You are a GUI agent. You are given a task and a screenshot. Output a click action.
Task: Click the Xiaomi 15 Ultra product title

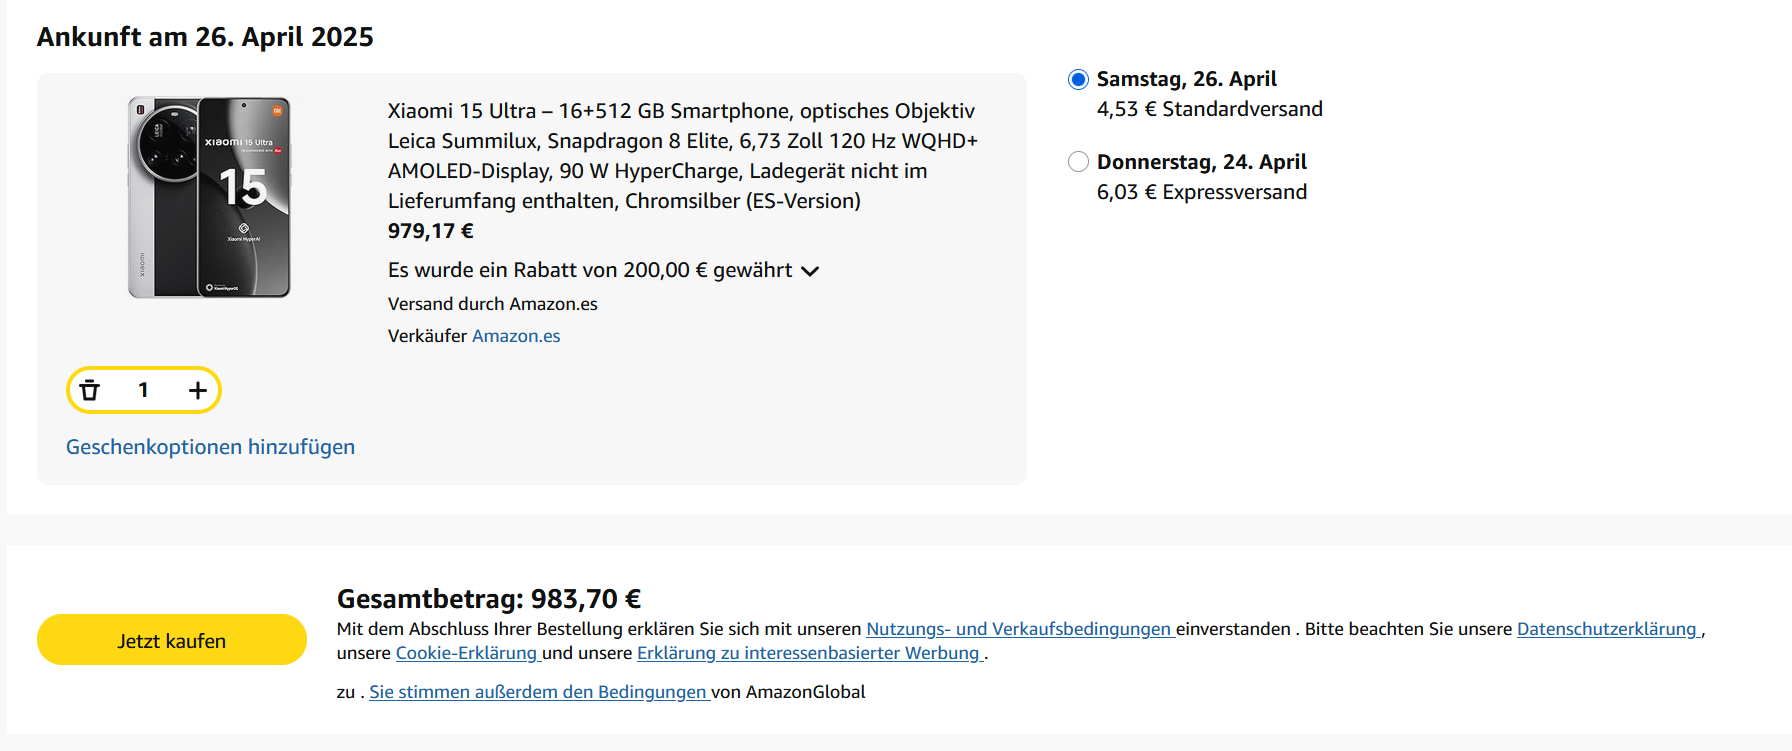[x=683, y=155]
